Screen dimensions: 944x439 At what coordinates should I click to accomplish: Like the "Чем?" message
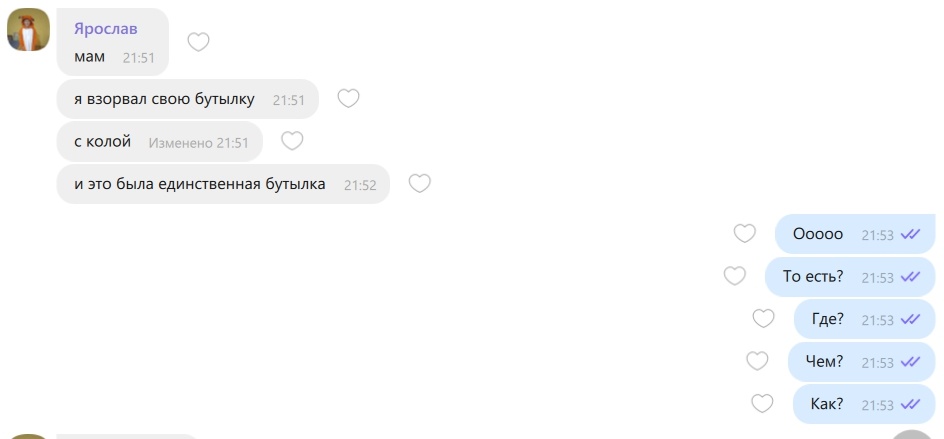click(757, 361)
